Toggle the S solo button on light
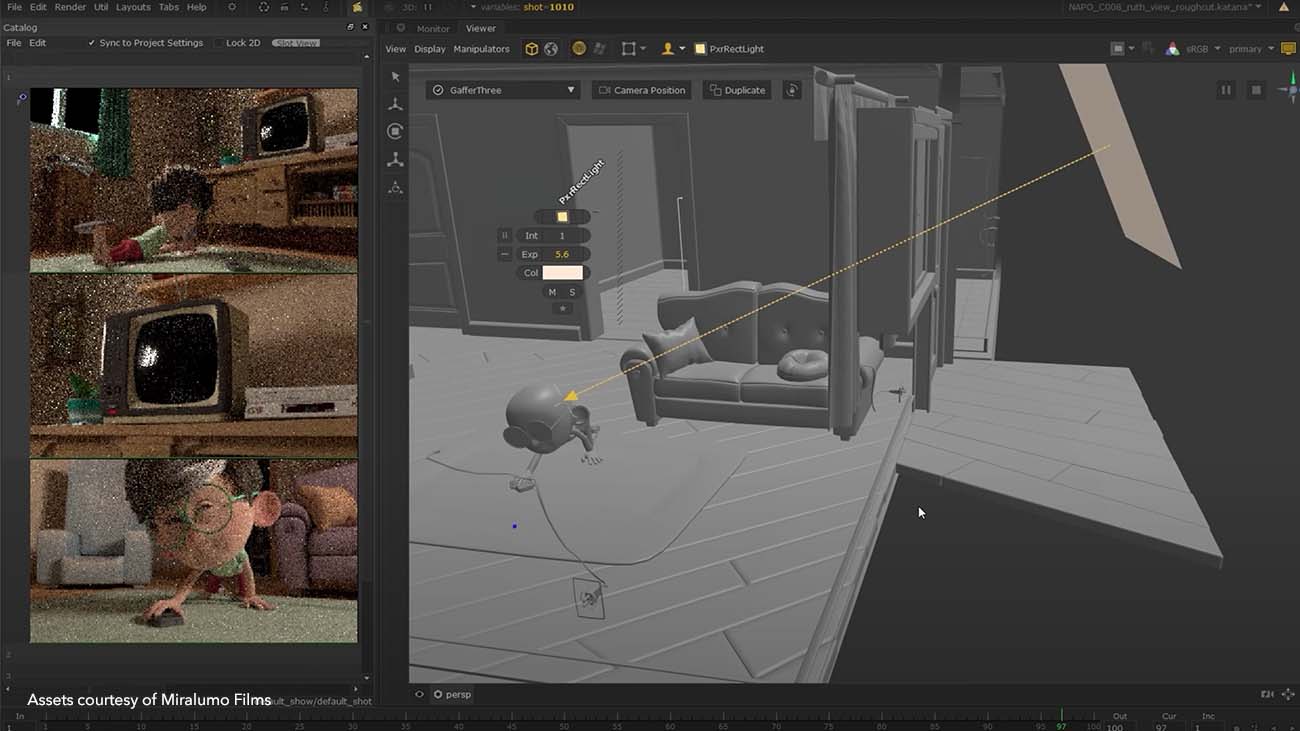Screen dimensions: 1300x731 [572, 292]
